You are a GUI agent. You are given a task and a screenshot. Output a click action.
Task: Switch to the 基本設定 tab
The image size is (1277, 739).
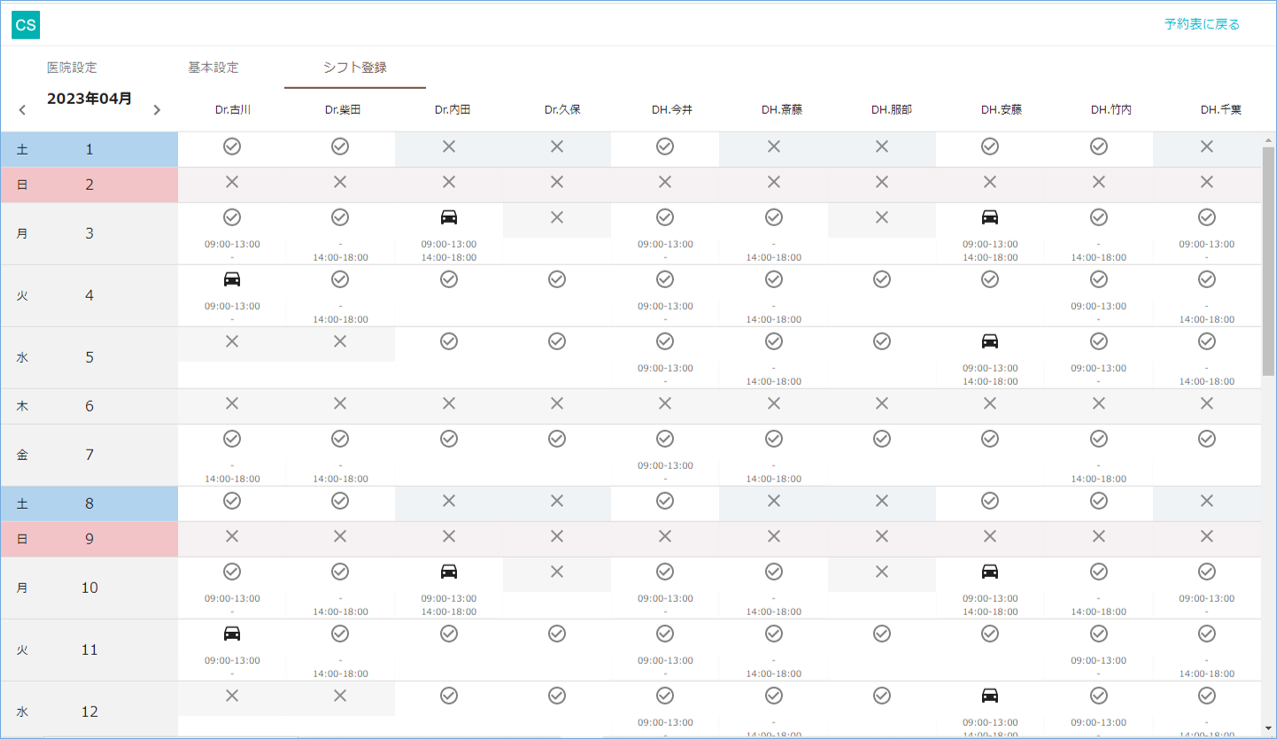pyautogui.click(x=213, y=68)
